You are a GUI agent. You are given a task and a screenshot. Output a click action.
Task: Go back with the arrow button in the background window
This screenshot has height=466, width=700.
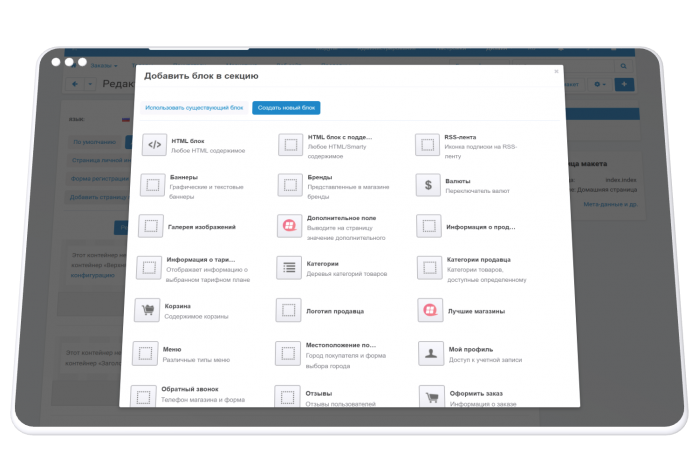pyautogui.click(x=75, y=84)
